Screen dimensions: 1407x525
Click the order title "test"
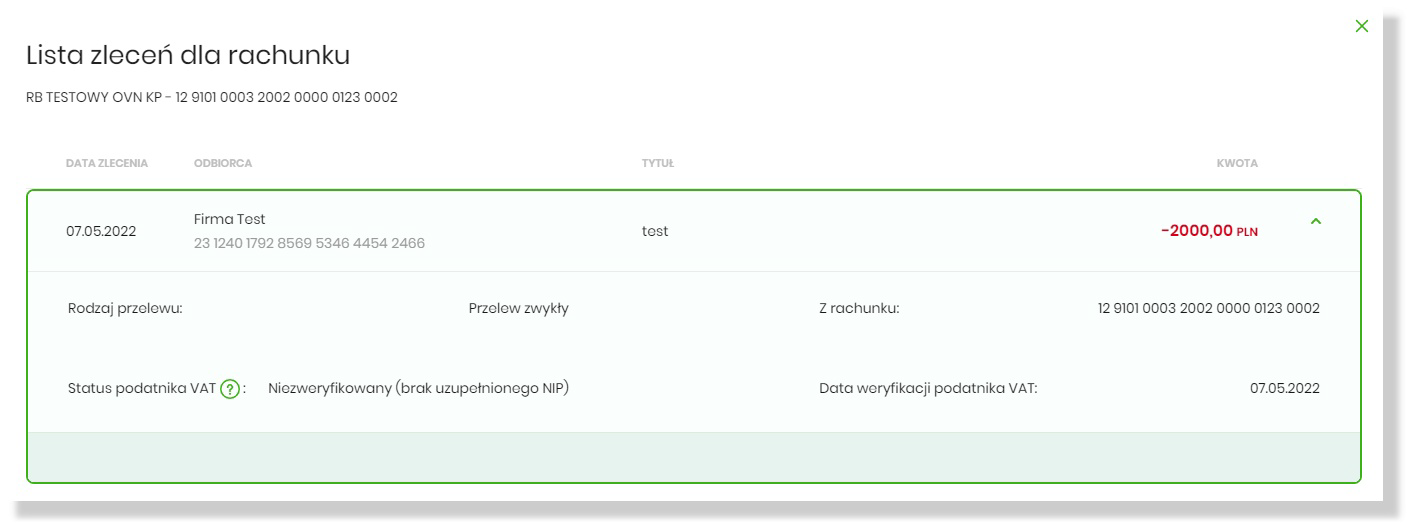point(655,232)
